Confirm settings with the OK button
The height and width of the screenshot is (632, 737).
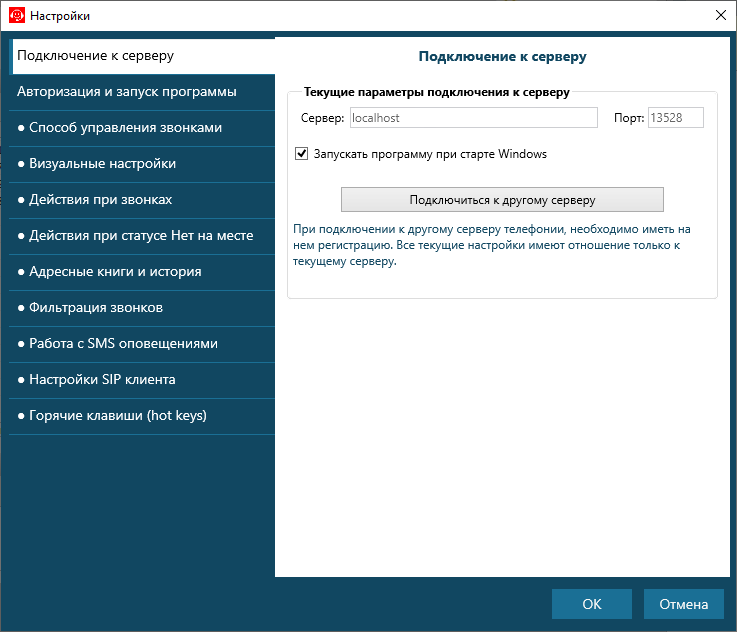[x=592, y=604]
